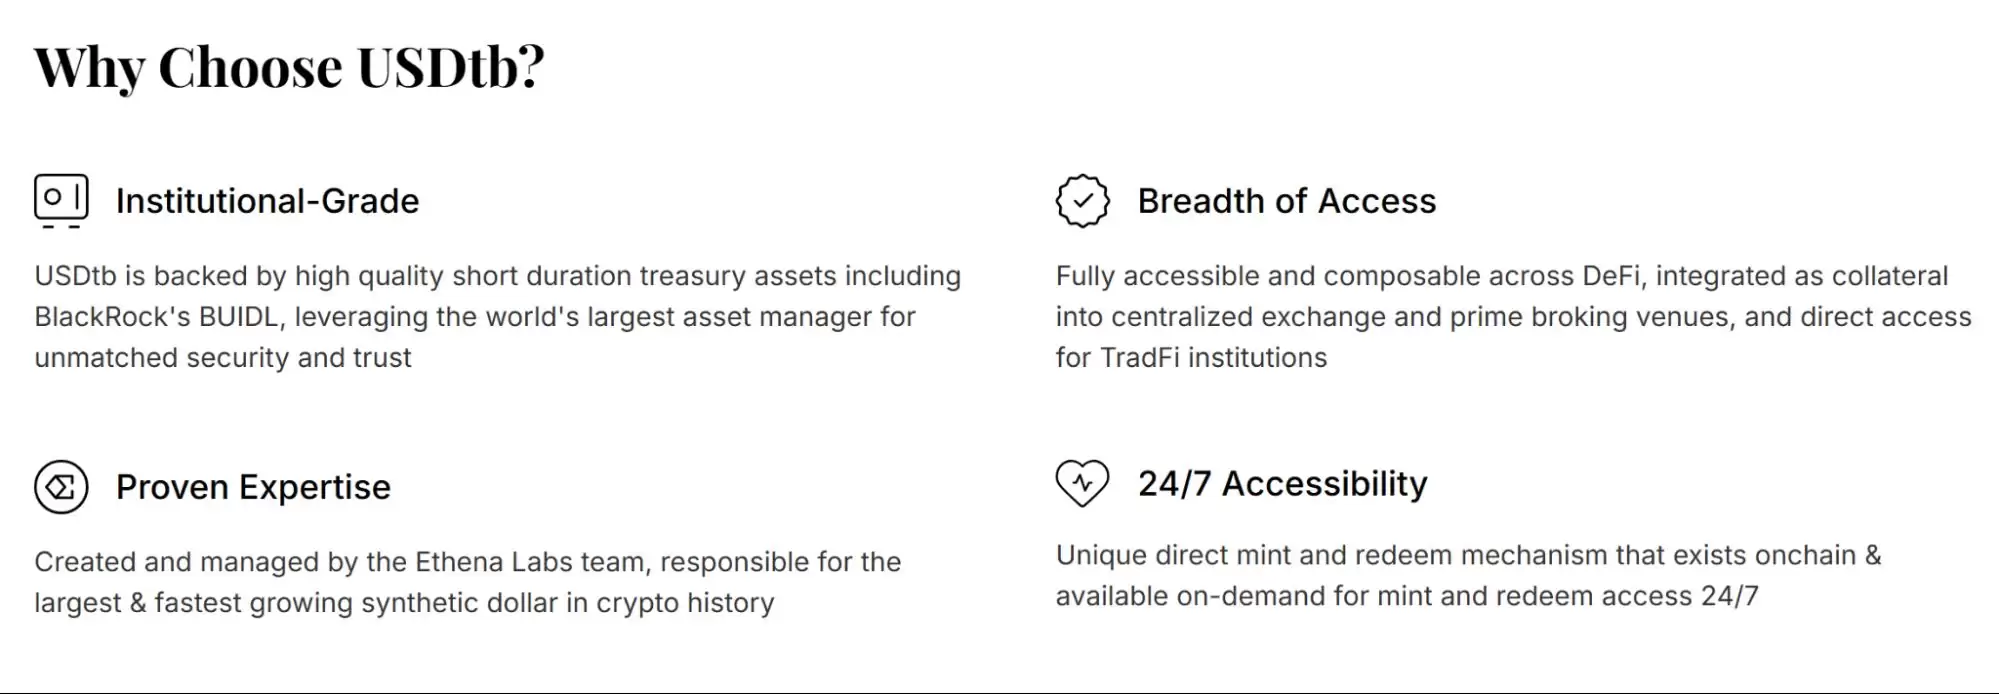Click the paragraph mentioning BlackRock's BUIDL
1999x694 pixels.
coord(497,317)
